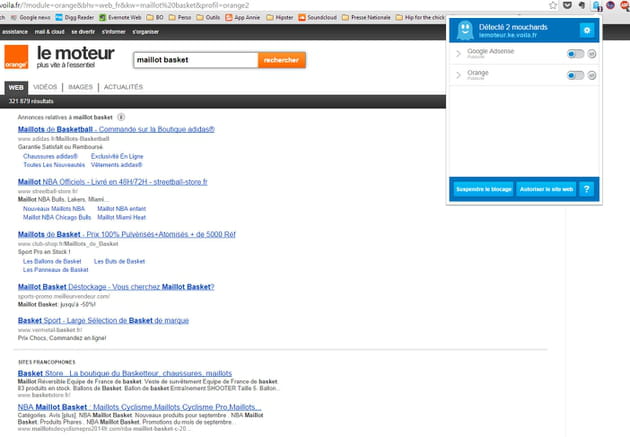Viewport: 630px width, 437px height.
Task: Click the maillot basket search field
Action: click(196, 60)
